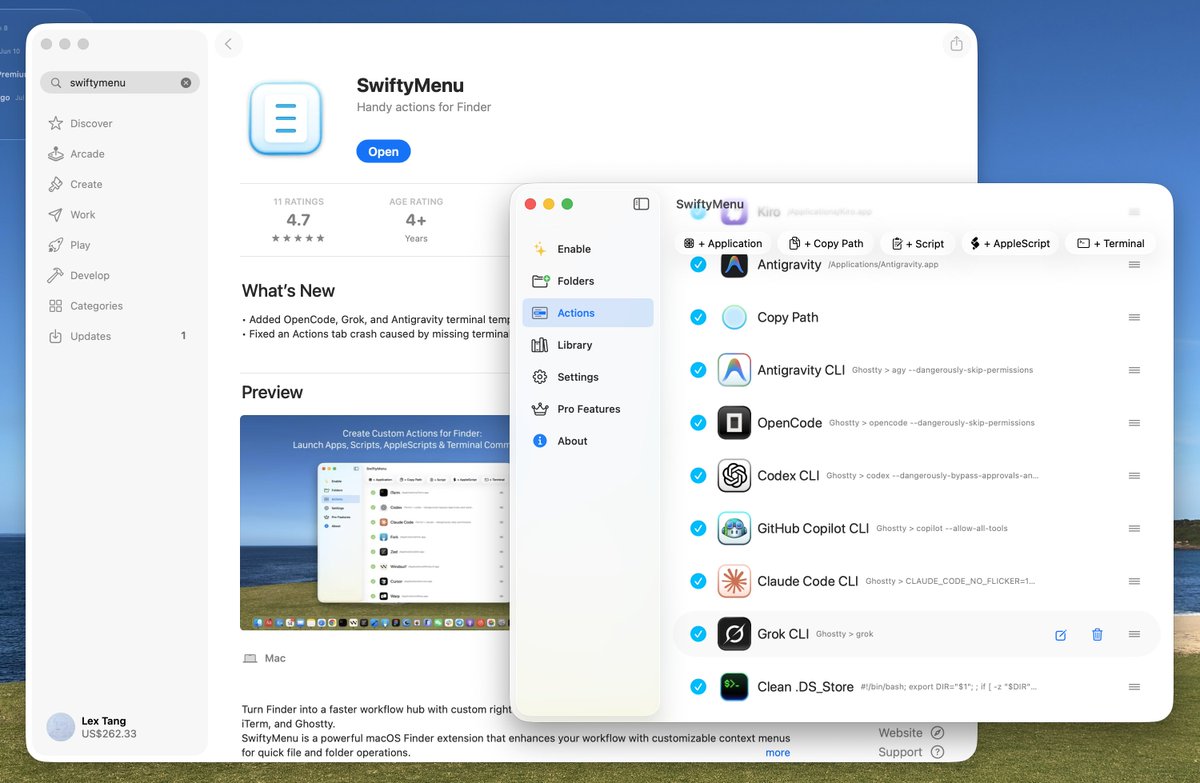Open Pro Features in SwiftyMenu
The width and height of the screenshot is (1200, 783).
pos(588,409)
